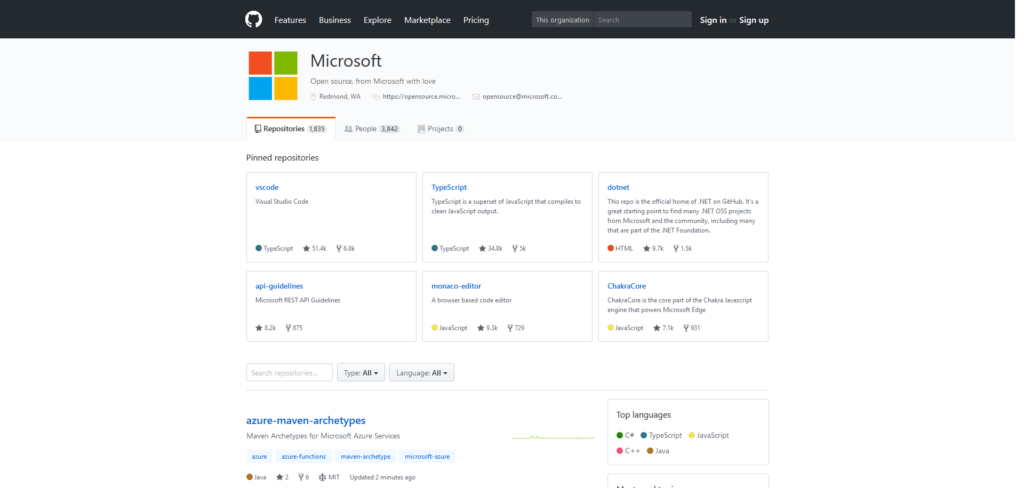Click the azure topic tag
The image size is (1024, 488).
(259, 456)
